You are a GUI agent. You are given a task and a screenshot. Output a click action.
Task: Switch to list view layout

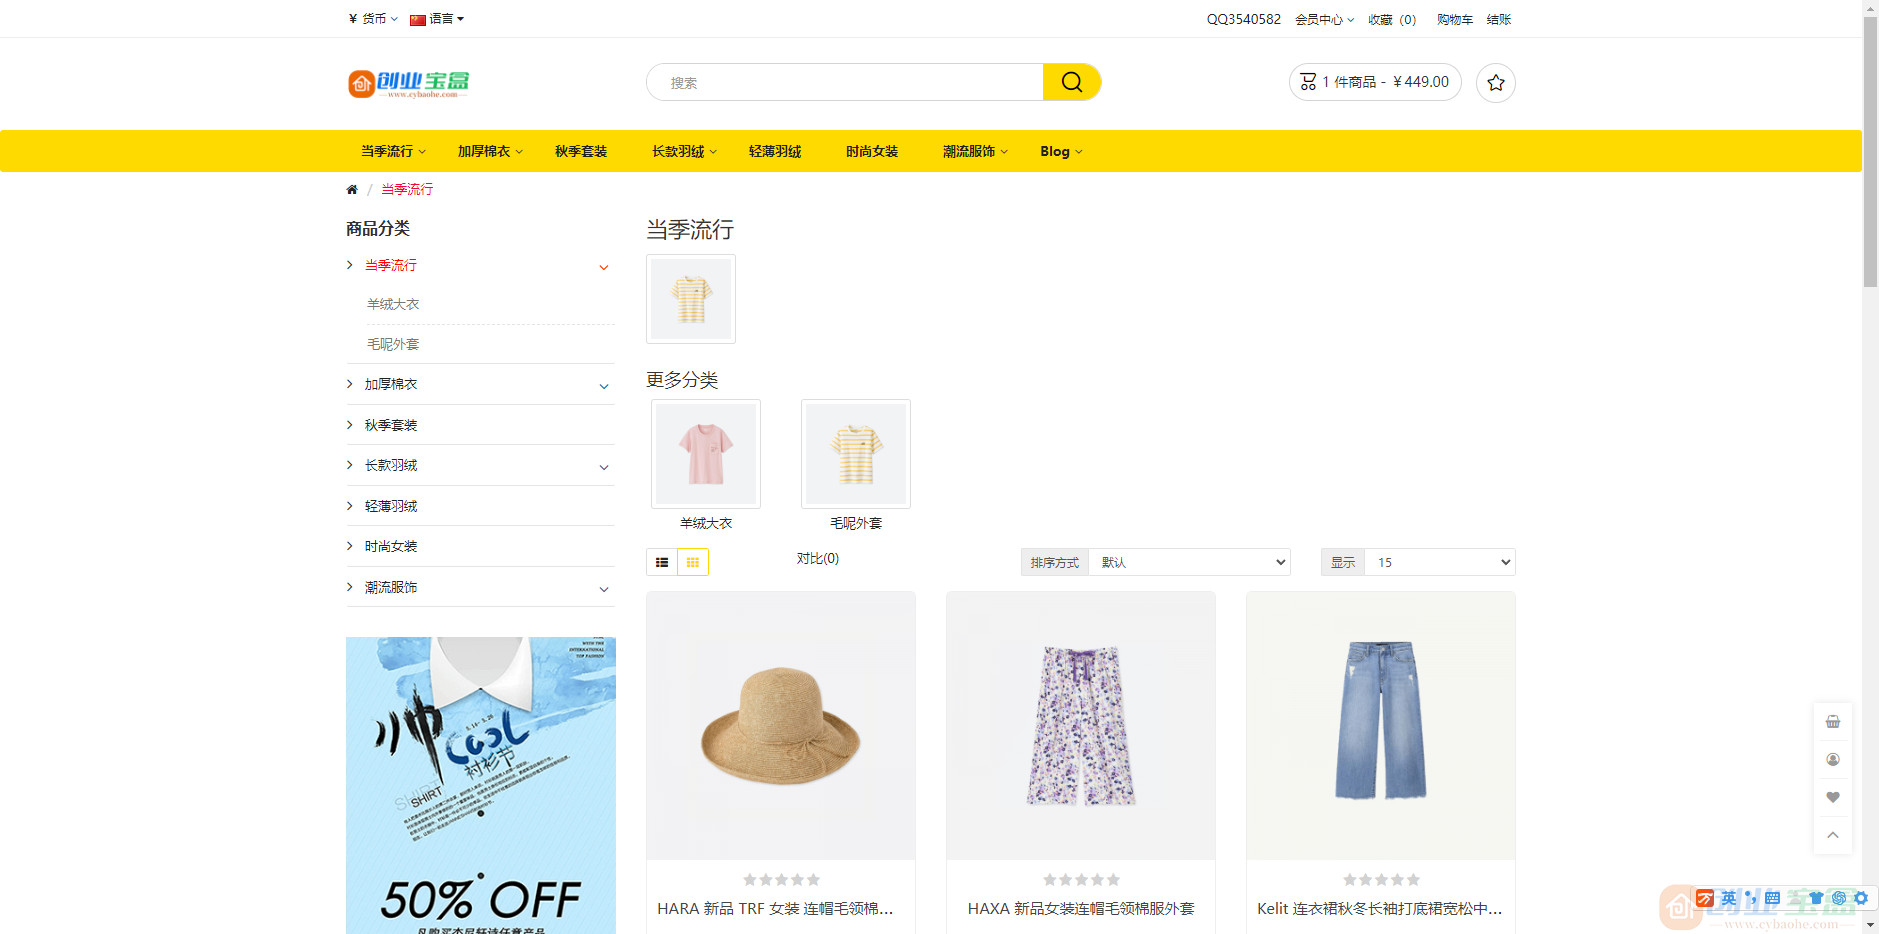point(662,563)
